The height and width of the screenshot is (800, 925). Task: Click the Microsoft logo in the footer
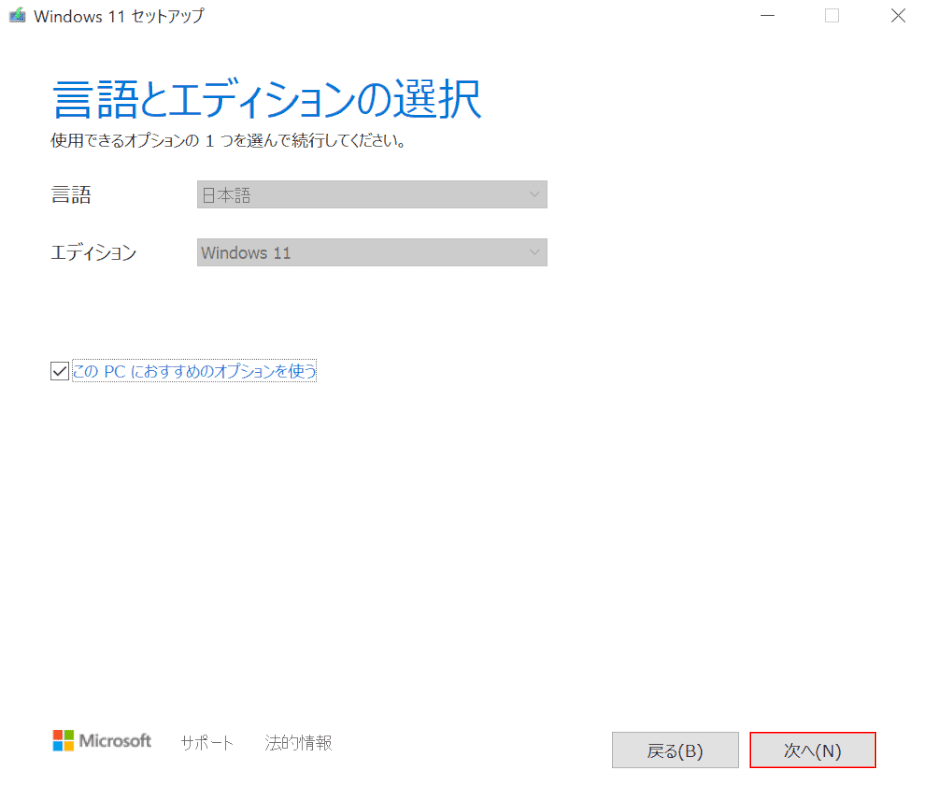coord(102,741)
